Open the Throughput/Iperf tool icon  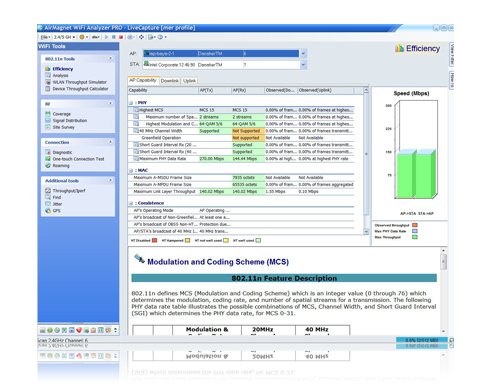coord(48,191)
